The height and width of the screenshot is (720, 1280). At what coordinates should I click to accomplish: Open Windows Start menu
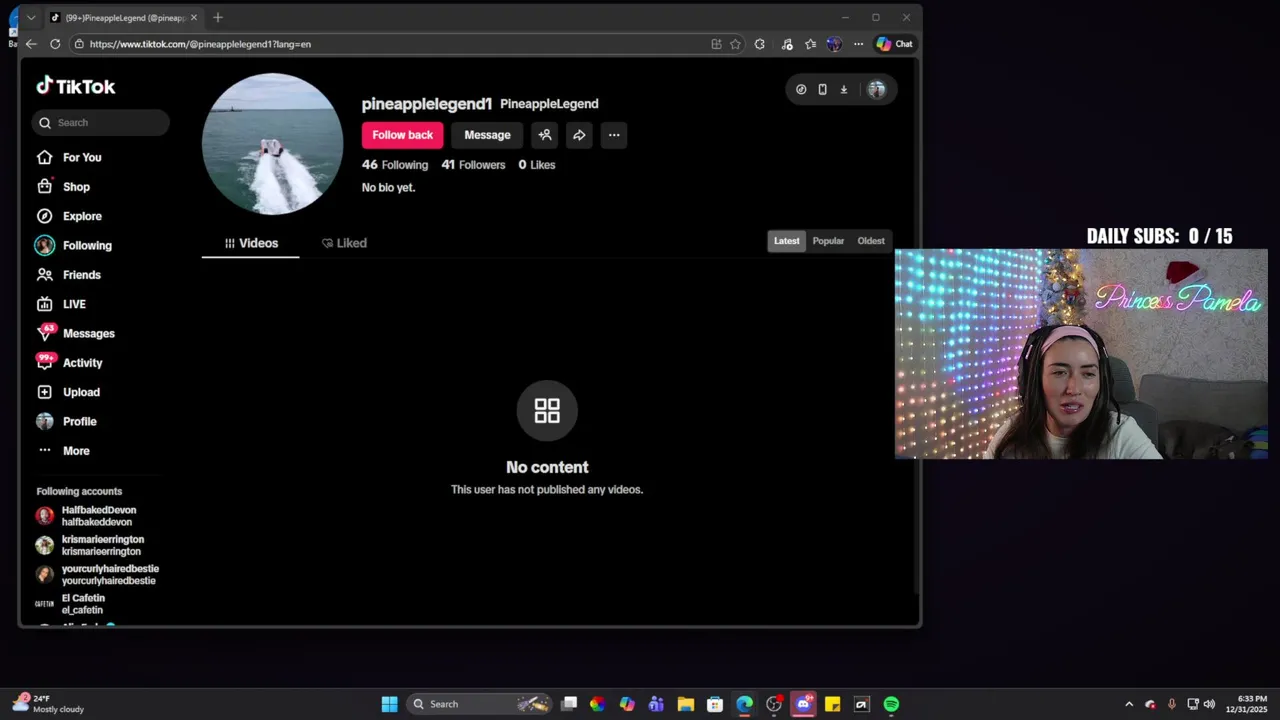point(389,704)
